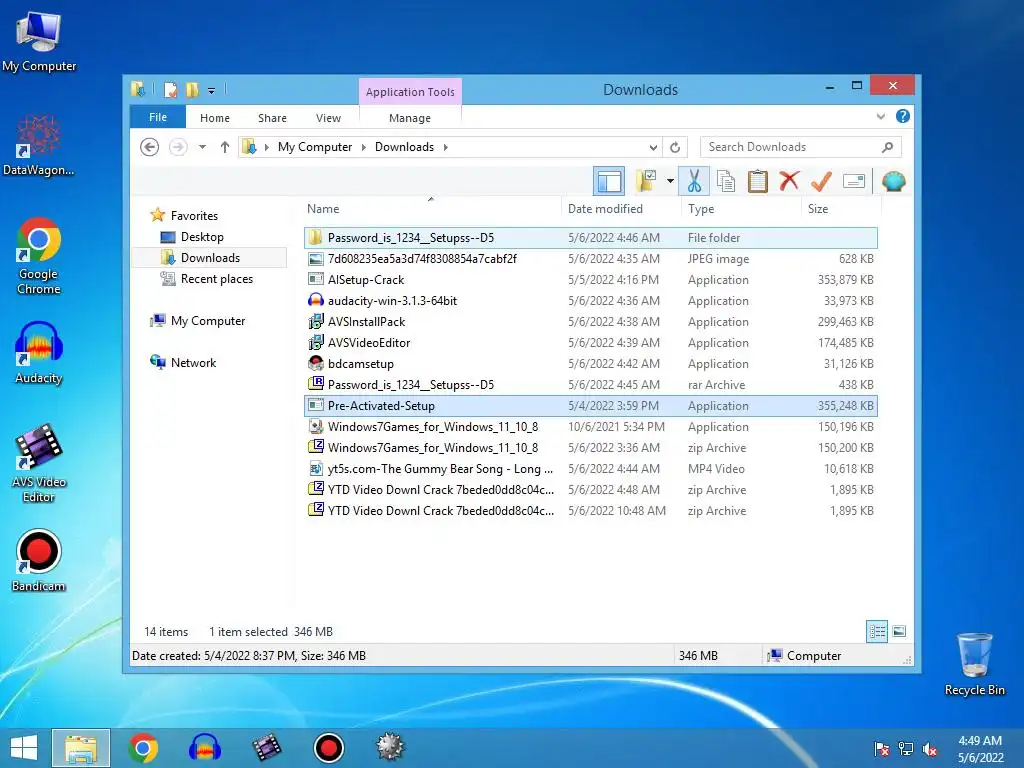The image size is (1024, 768).
Task: Select Desktop in the navigation pane
Action: 202,237
